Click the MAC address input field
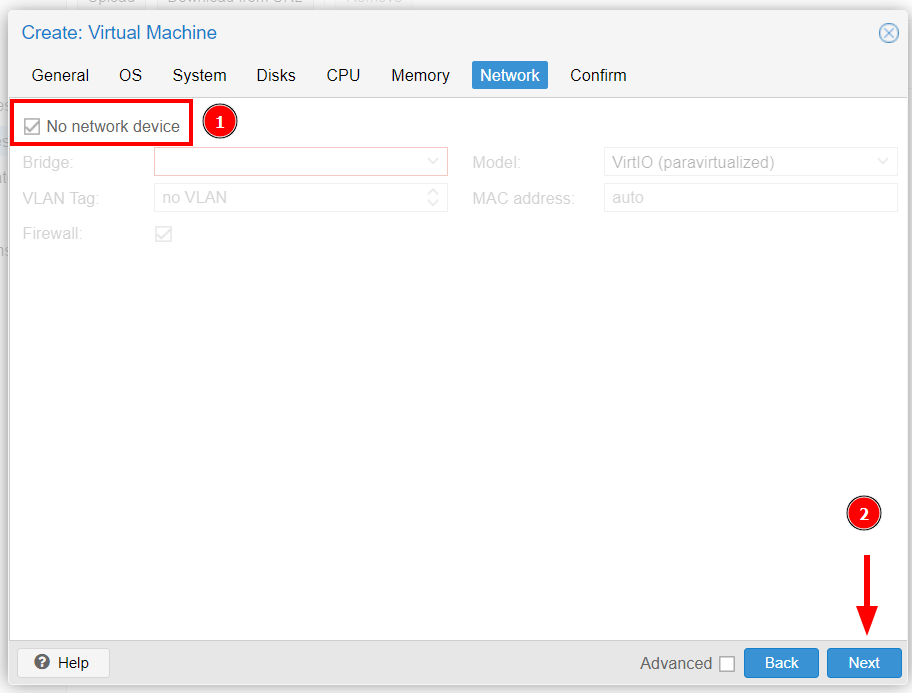This screenshot has width=912, height=693. tap(750, 198)
